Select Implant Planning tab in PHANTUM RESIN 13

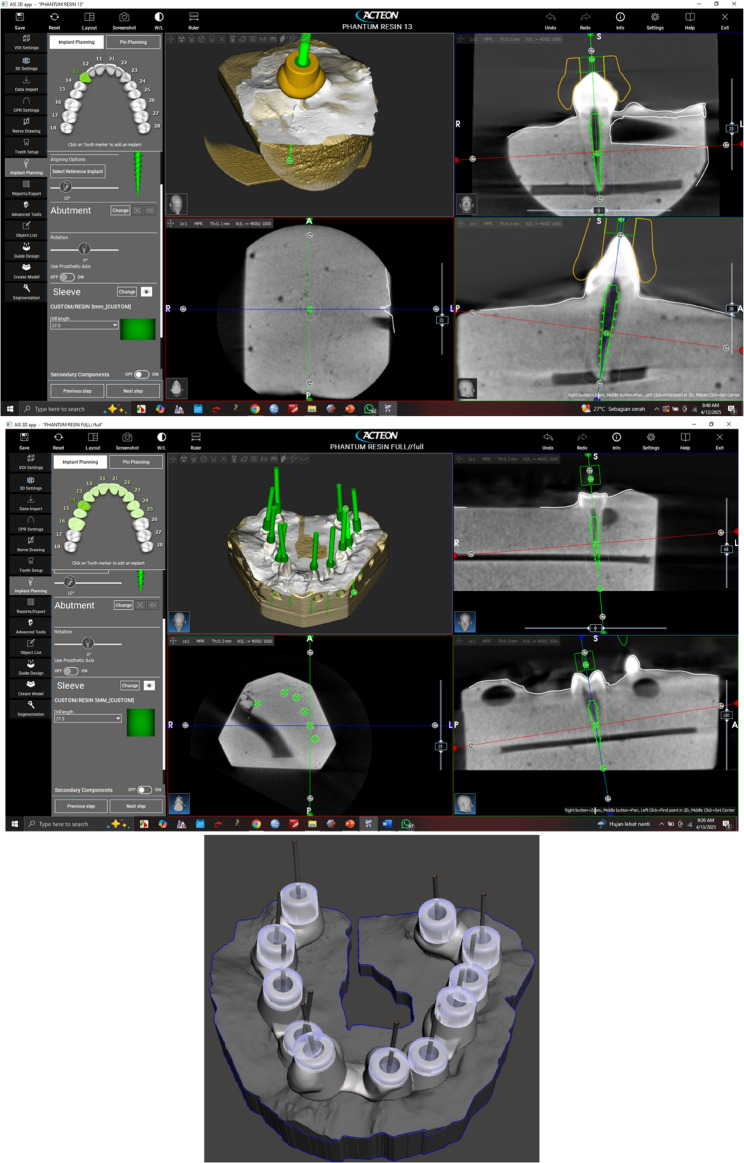(x=76, y=42)
